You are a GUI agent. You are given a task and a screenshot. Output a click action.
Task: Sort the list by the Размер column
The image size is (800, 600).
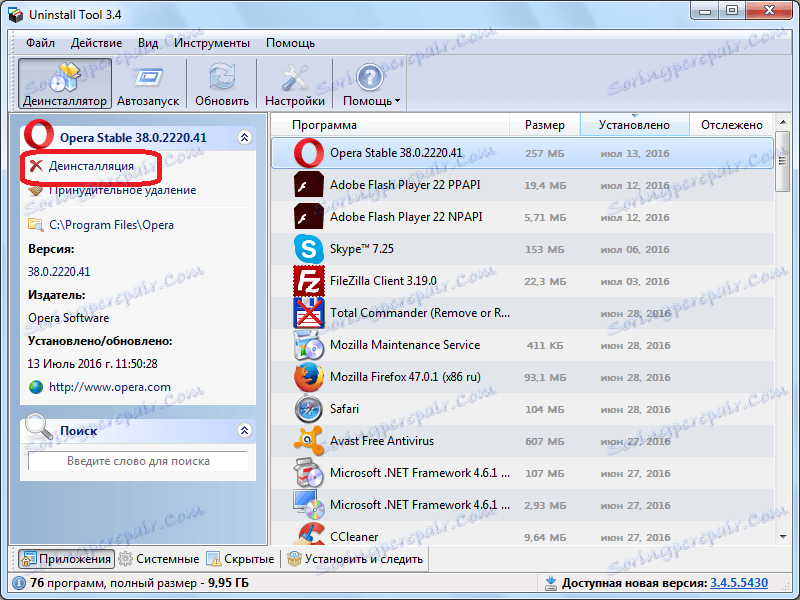coord(544,125)
